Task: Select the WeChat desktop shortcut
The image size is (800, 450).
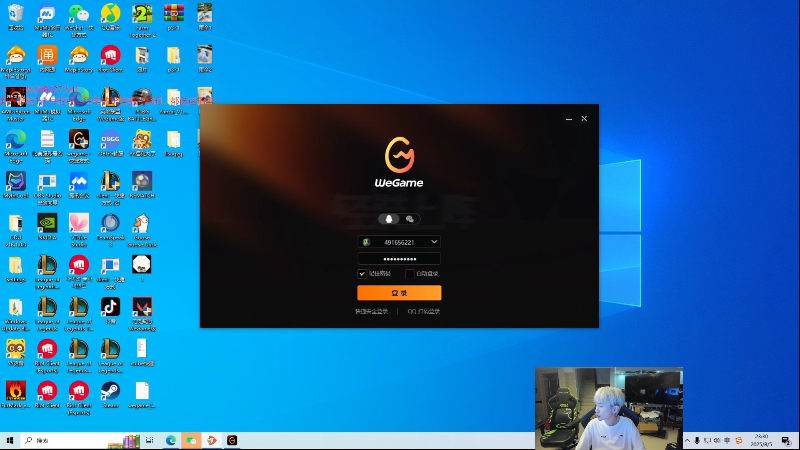Action: tap(79, 20)
